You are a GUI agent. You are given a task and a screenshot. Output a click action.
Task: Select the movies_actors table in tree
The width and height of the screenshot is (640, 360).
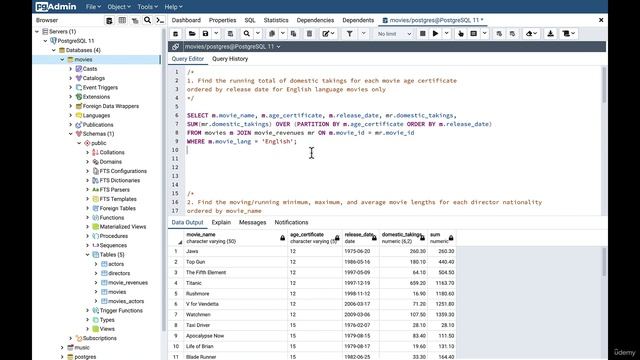(x=126, y=301)
